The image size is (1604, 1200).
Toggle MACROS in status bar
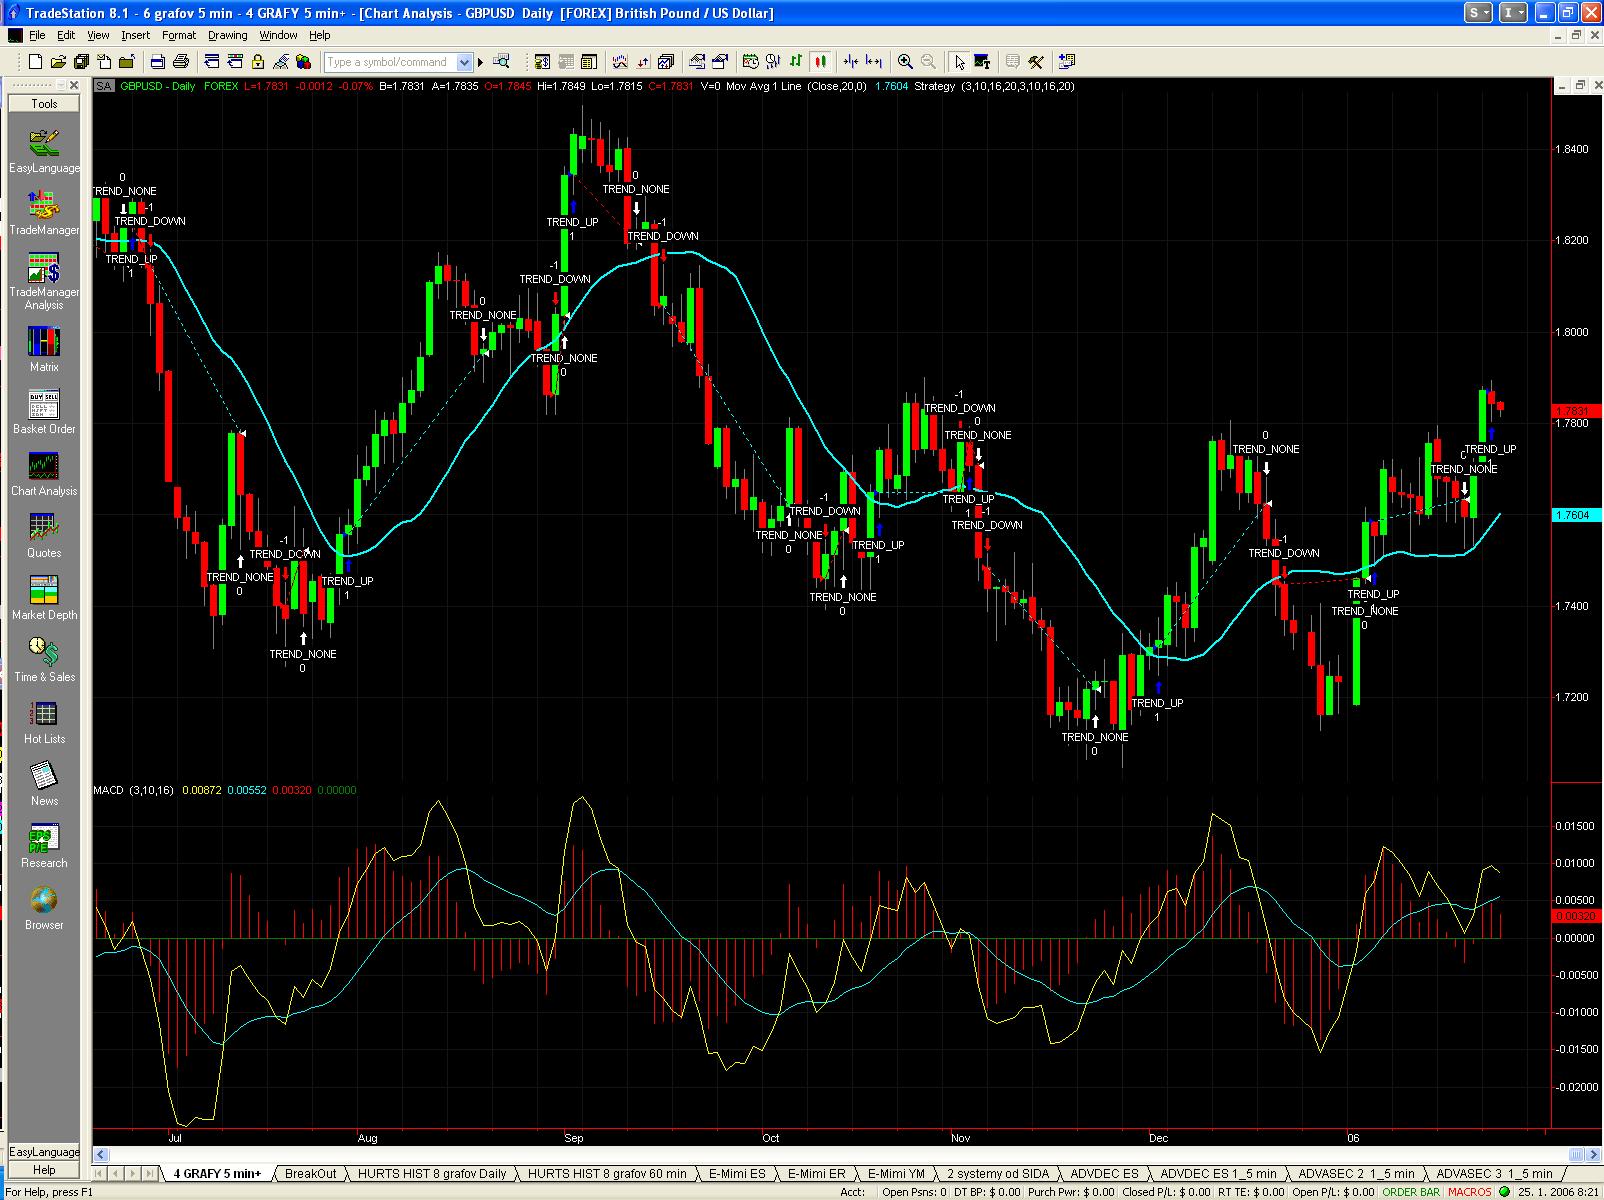[x=1469, y=1192]
